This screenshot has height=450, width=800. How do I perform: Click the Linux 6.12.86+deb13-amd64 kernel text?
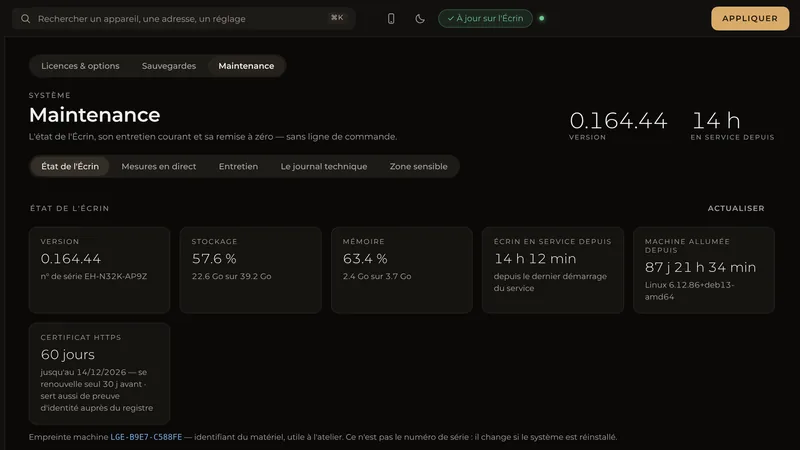tap(689, 291)
